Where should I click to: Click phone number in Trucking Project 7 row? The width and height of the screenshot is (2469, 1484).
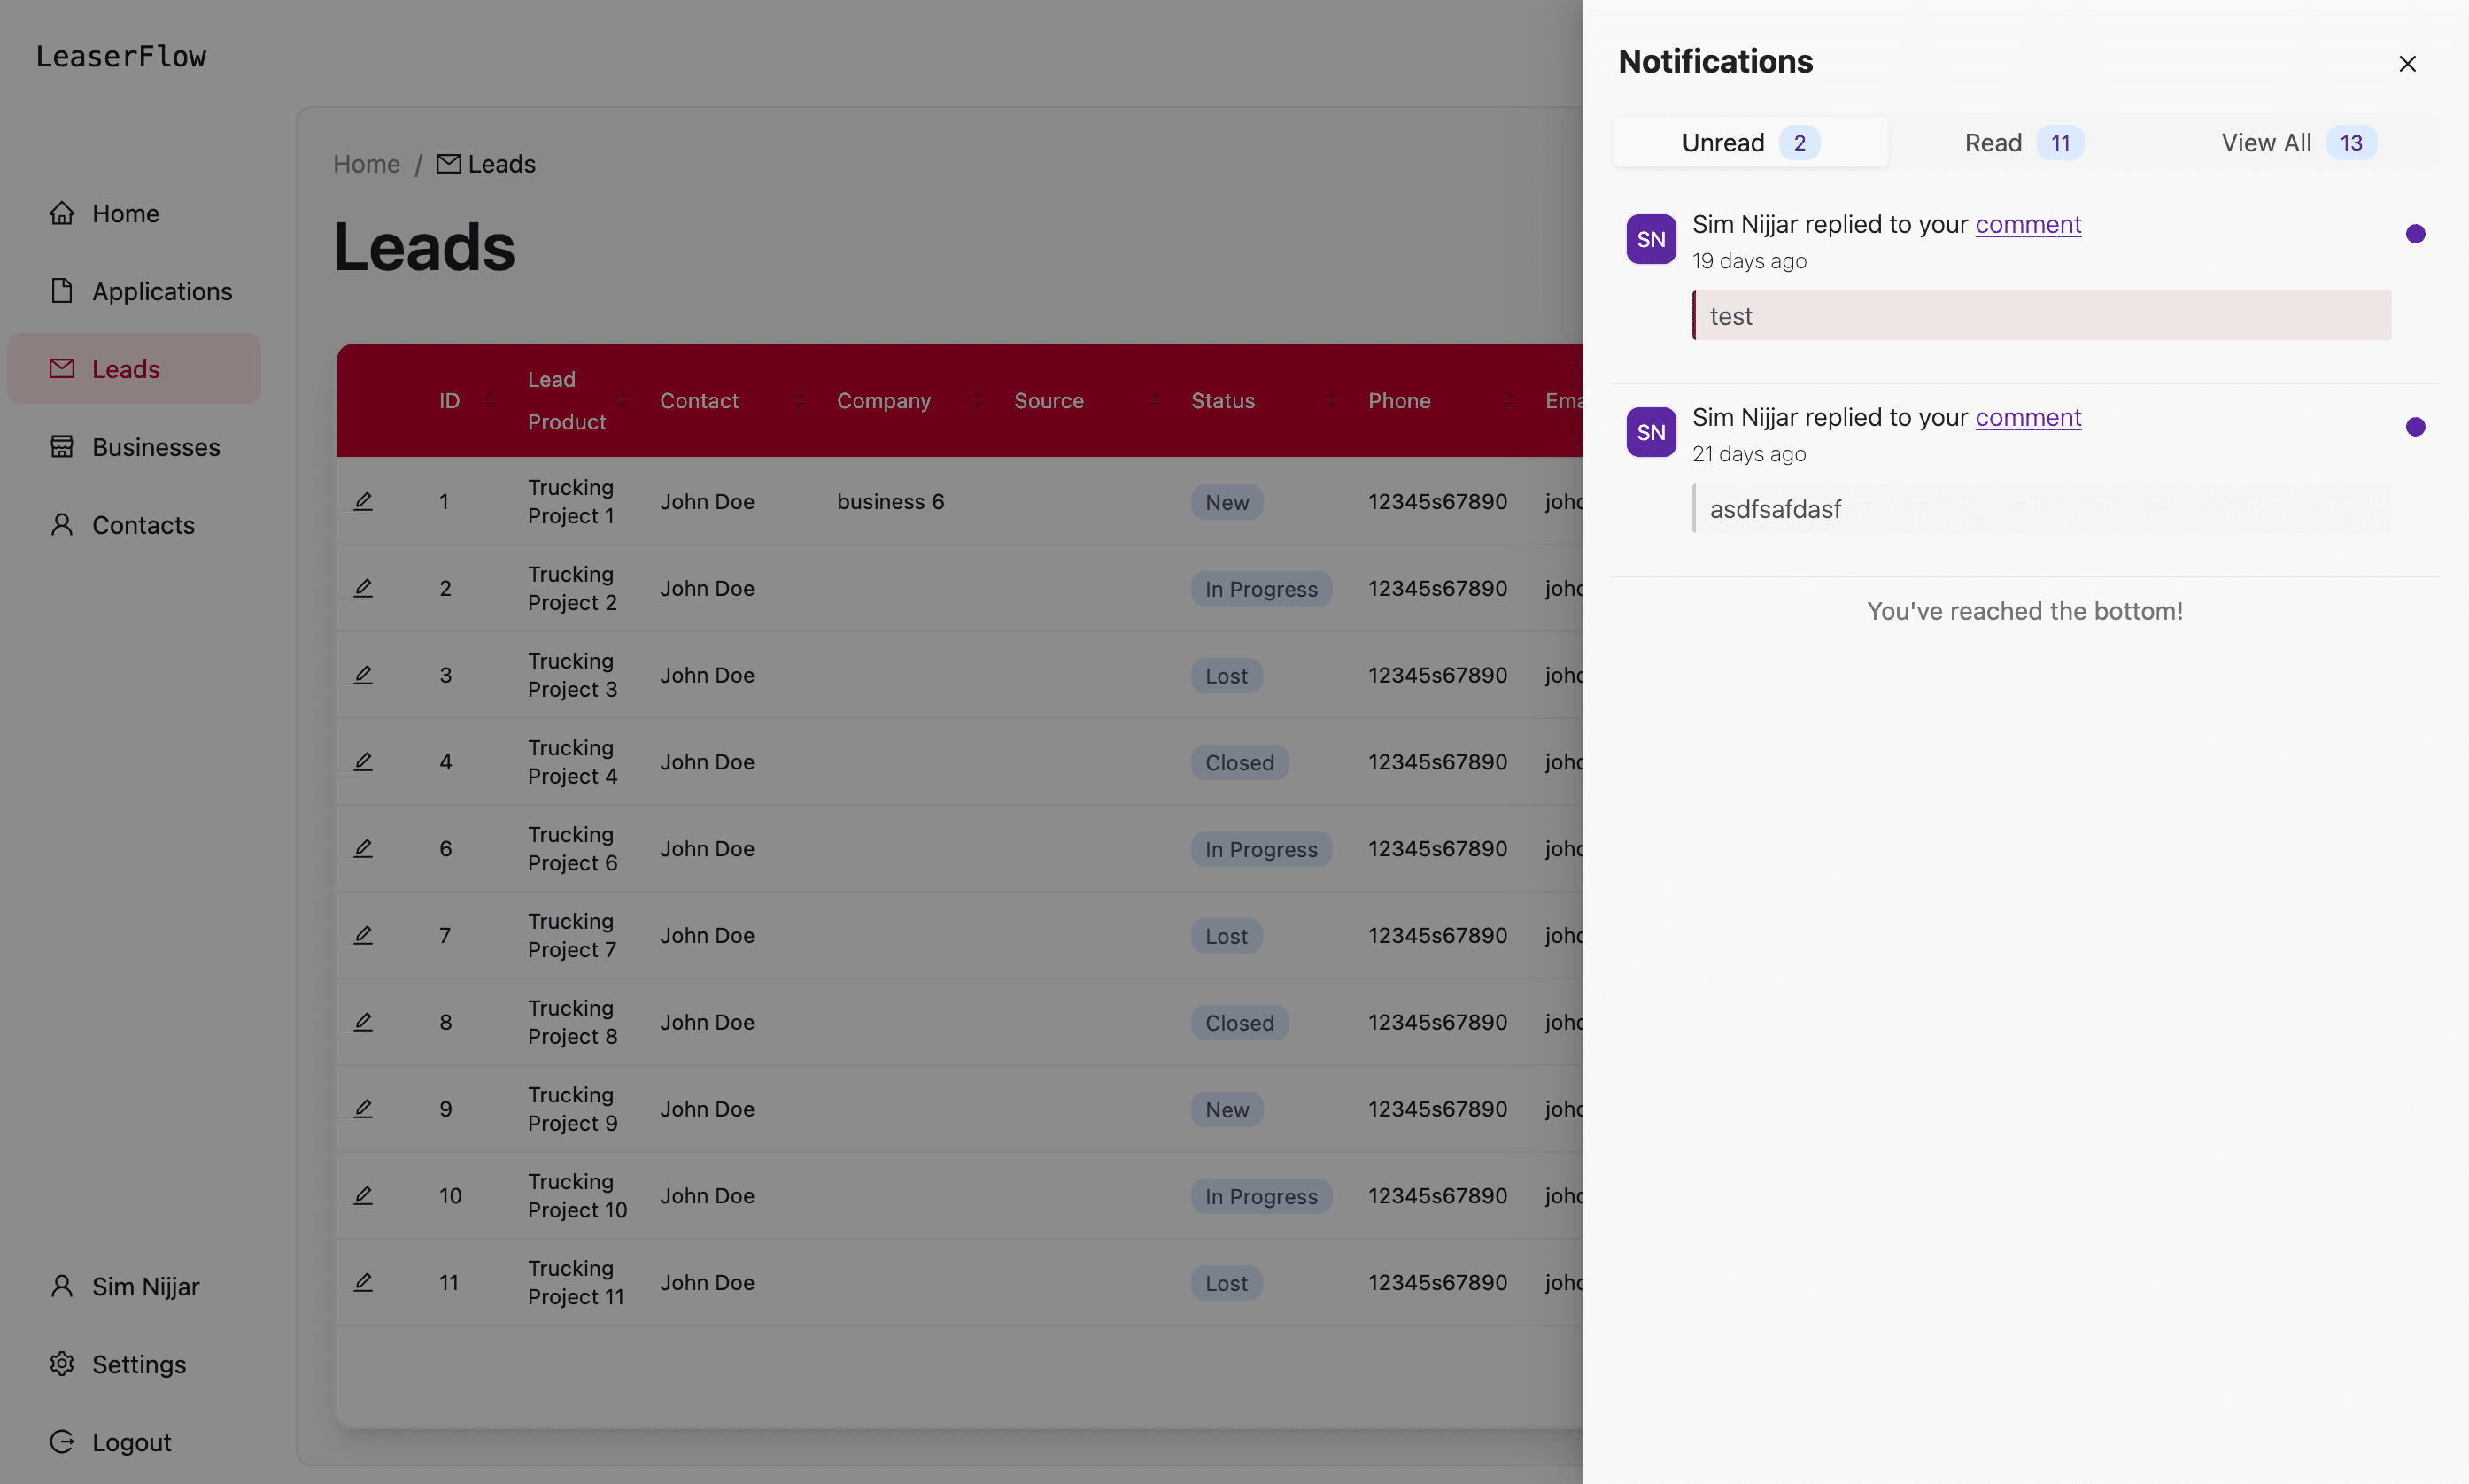point(1437,935)
